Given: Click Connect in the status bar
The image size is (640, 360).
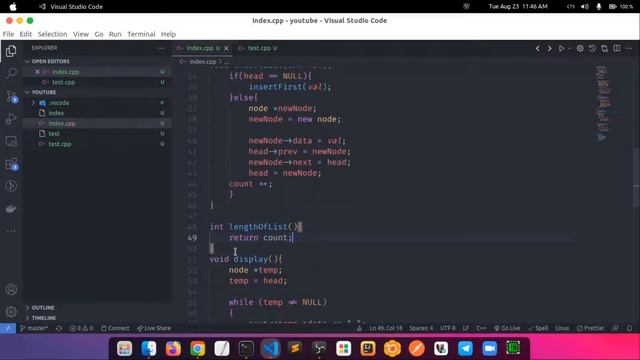Looking at the screenshot, I should click(x=115, y=328).
